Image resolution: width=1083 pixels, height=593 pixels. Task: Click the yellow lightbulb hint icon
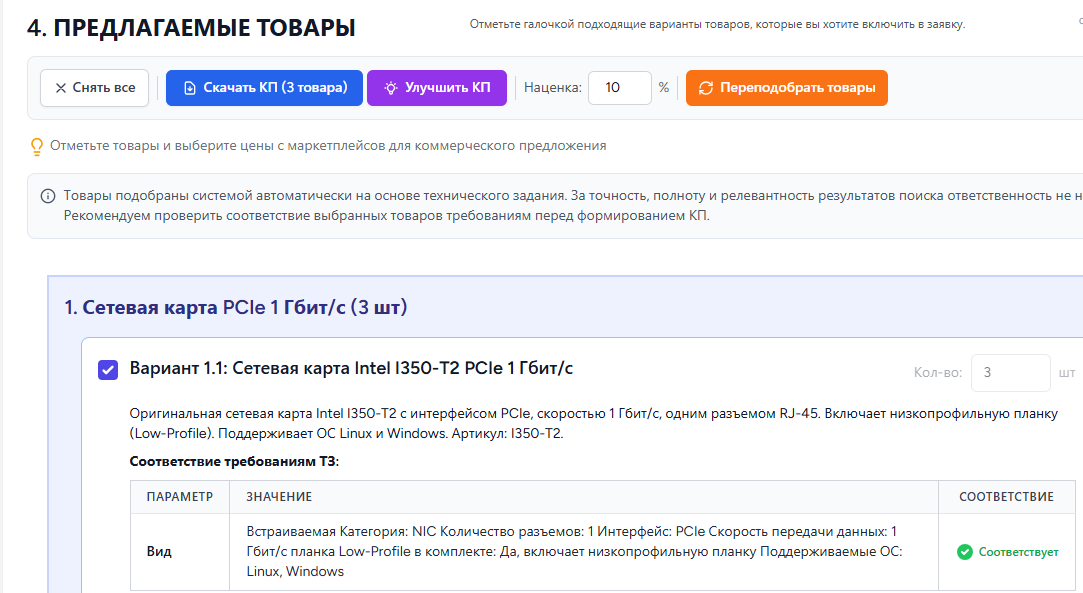pos(37,146)
